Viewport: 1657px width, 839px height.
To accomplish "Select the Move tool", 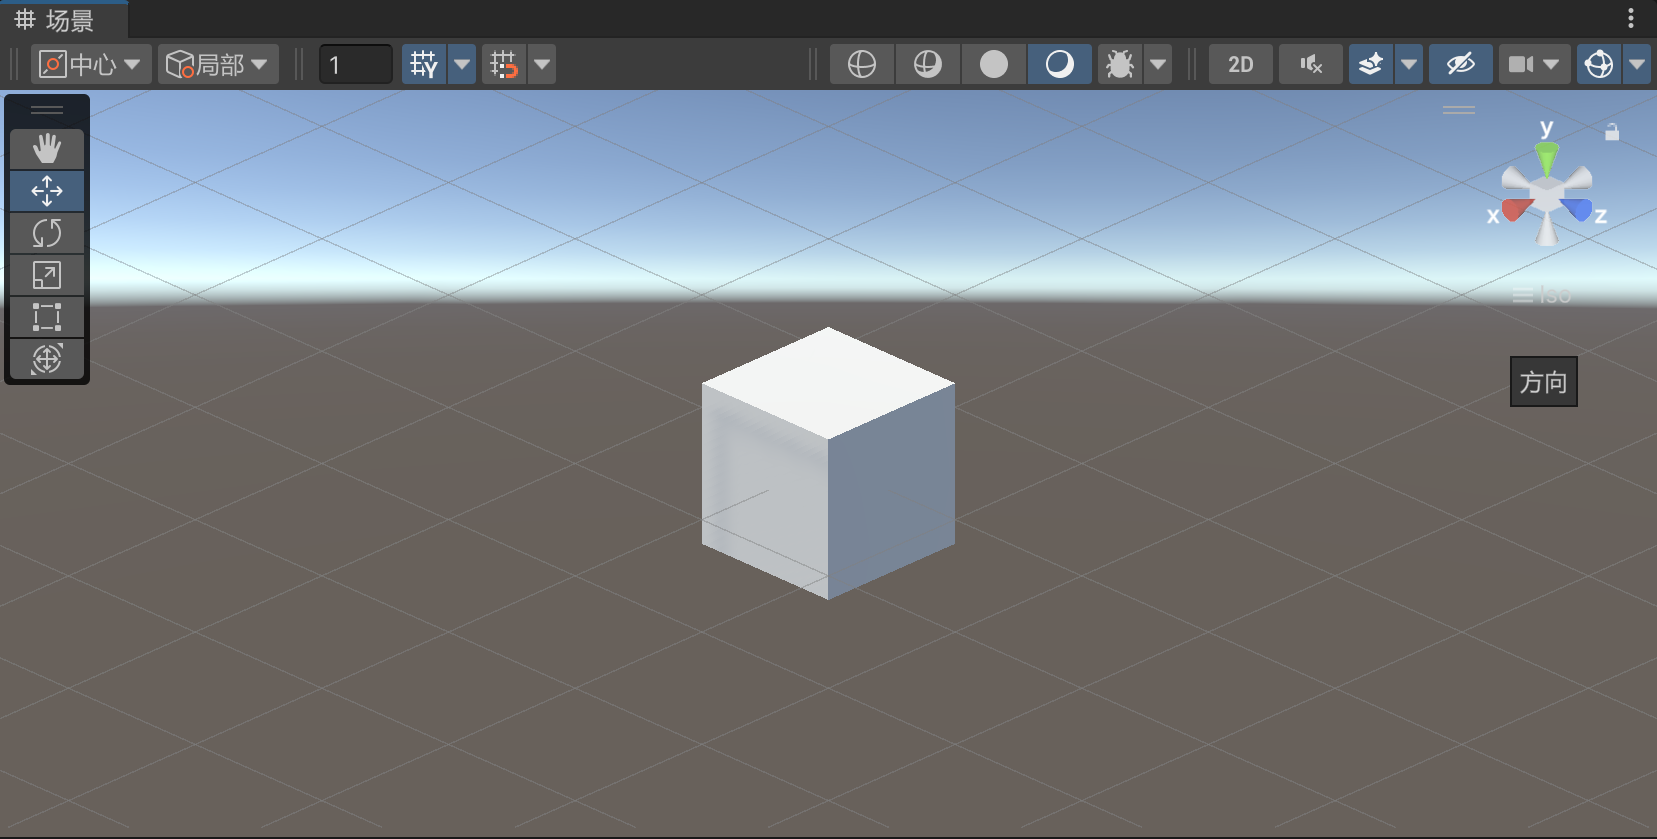I will (47, 190).
